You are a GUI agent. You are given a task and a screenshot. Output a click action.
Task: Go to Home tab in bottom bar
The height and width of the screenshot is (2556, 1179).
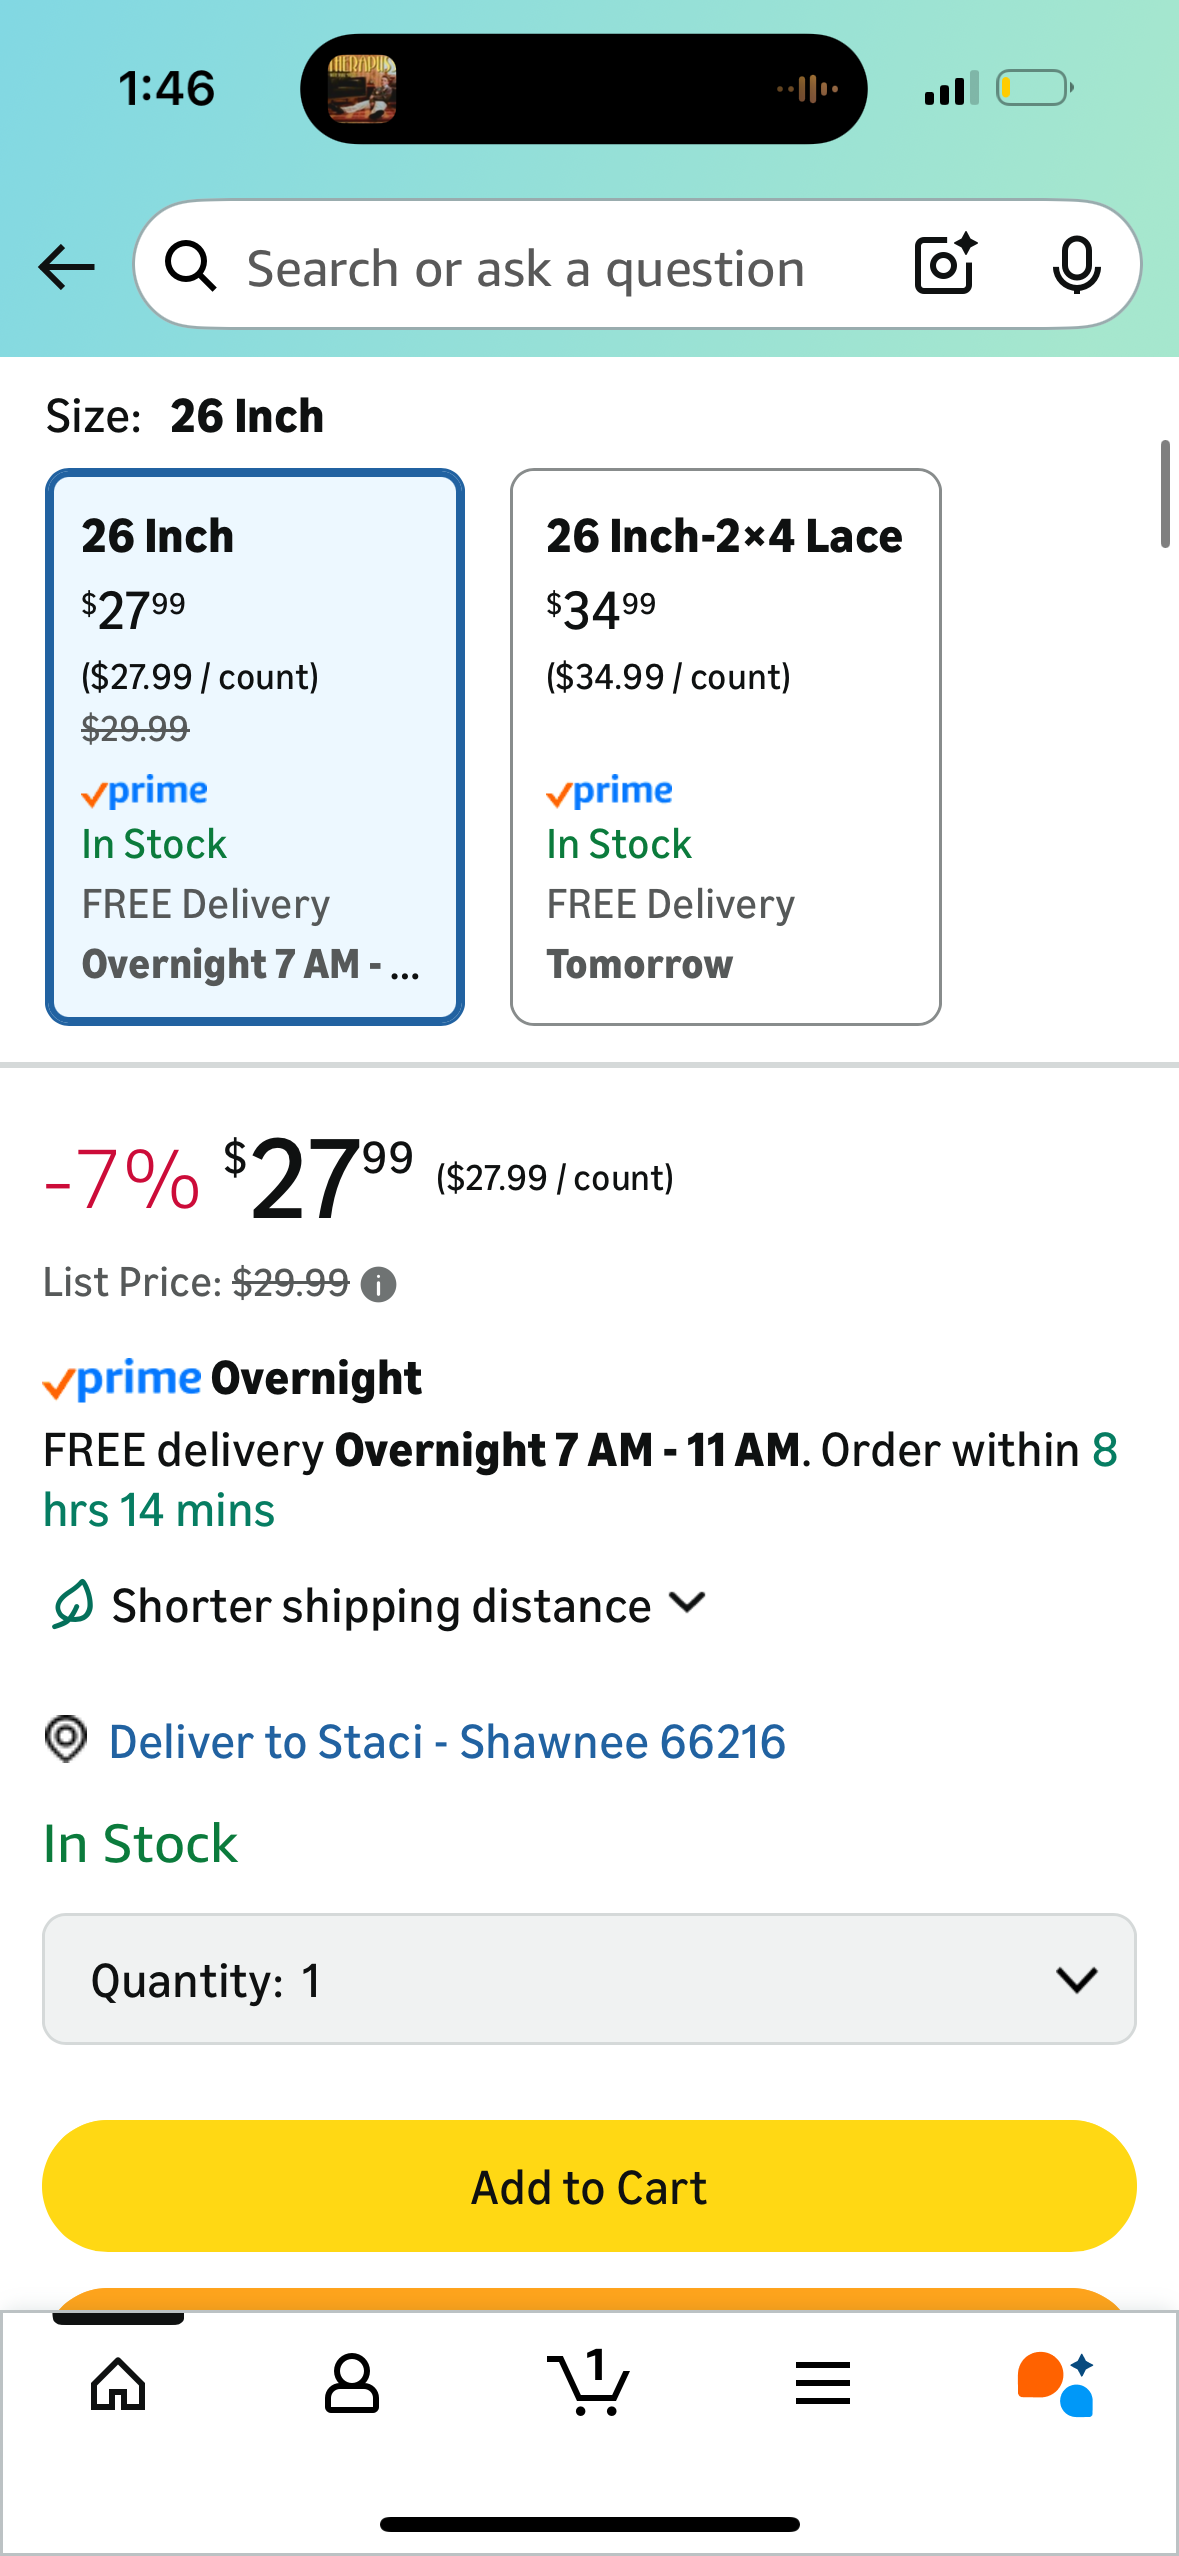coord(118,2384)
